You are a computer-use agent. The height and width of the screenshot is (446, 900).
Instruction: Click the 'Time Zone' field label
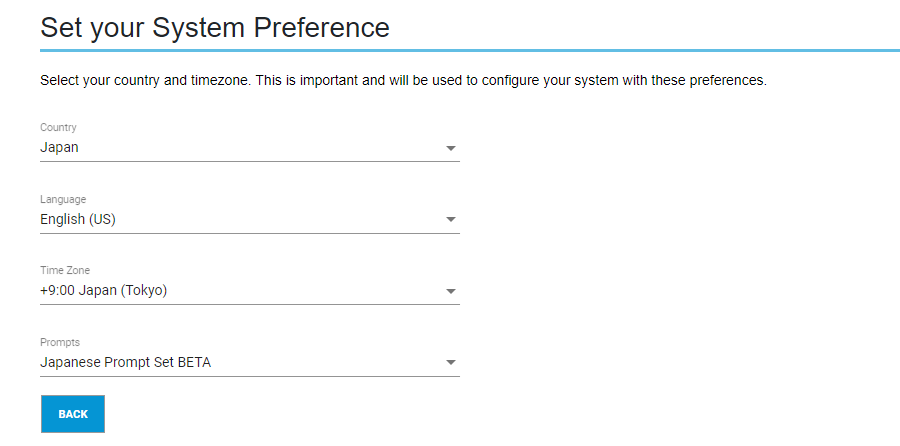coord(65,271)
